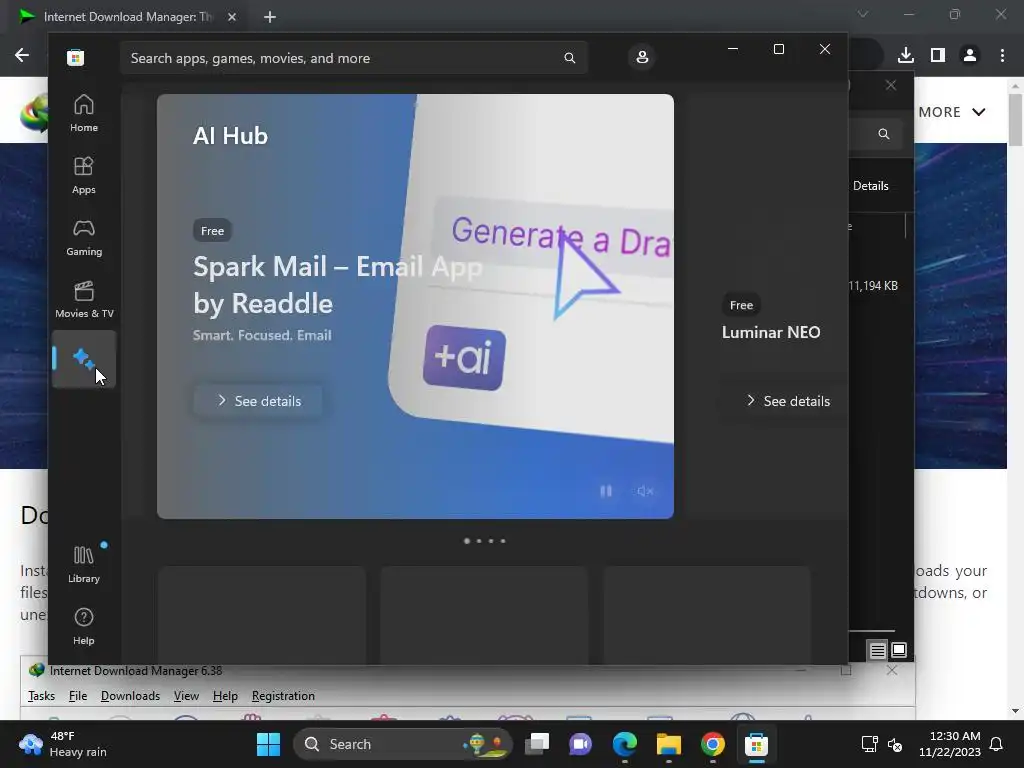Open View menu in IDM window
The height and width of the screenshot is (768, 1024).
186,696
